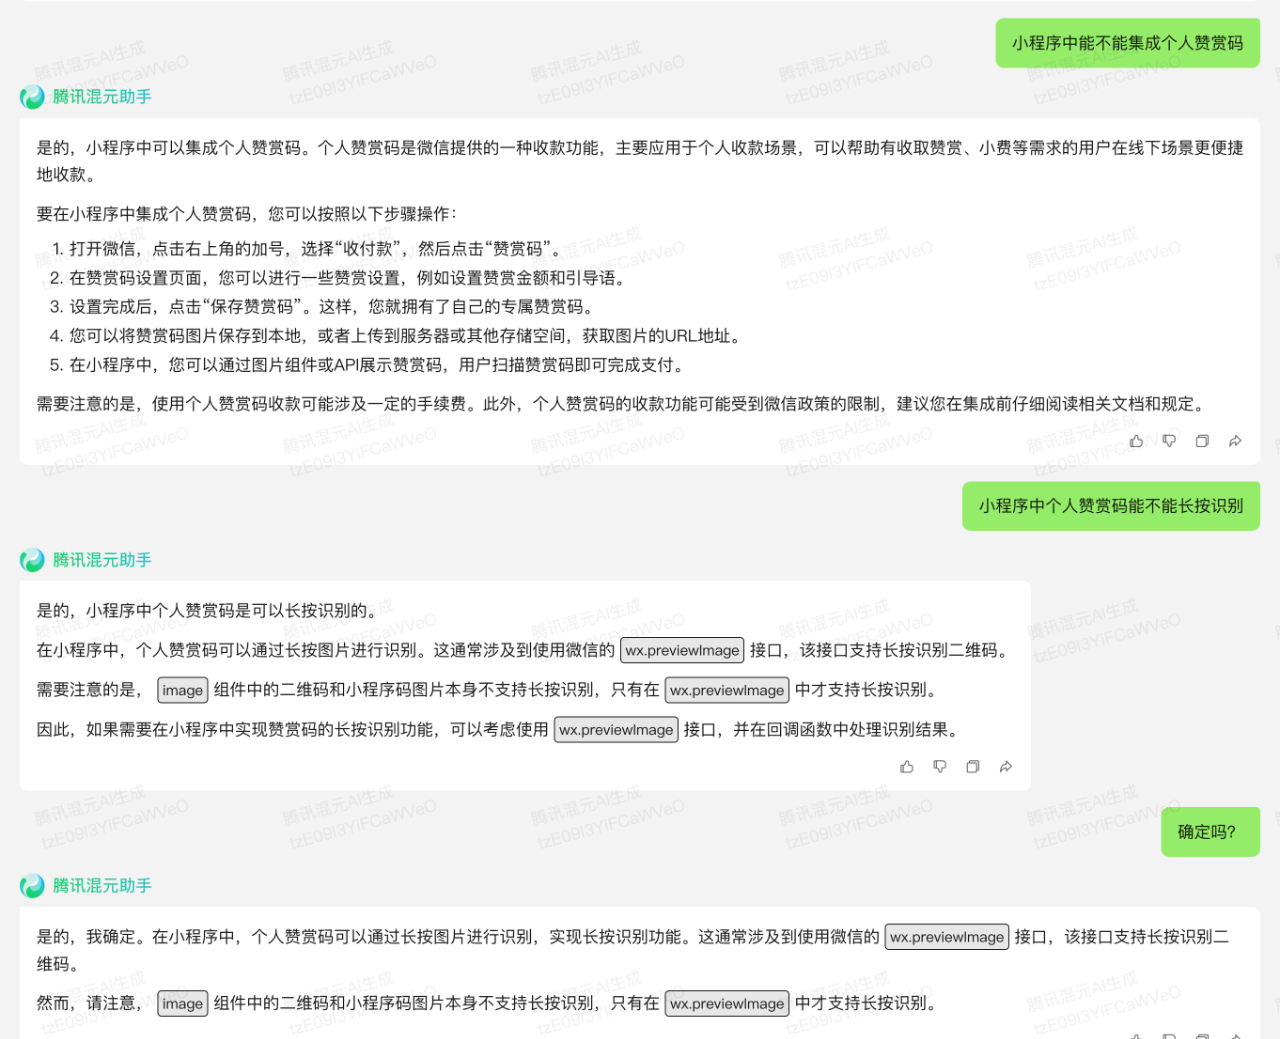Click step 1 打开微信 in the list

(x=309, y=249)
